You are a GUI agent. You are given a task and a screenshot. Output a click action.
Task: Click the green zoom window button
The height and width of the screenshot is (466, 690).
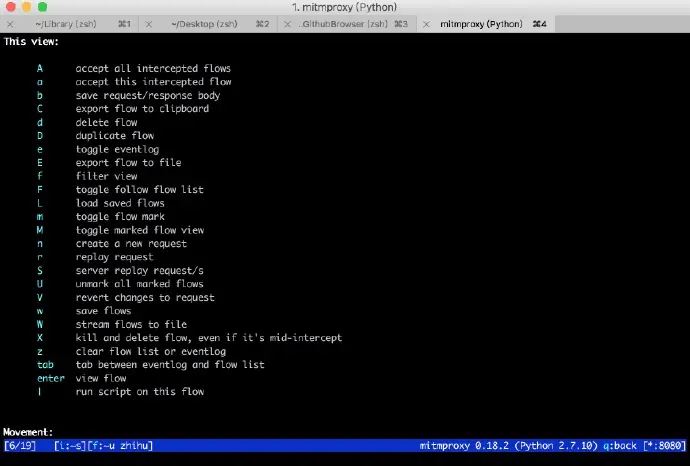pos(42,7)
